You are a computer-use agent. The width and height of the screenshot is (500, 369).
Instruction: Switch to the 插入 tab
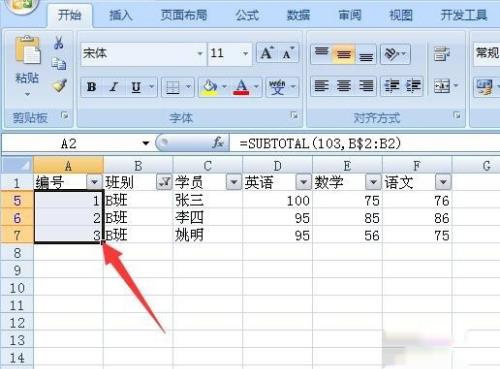[x=121, y=15]
